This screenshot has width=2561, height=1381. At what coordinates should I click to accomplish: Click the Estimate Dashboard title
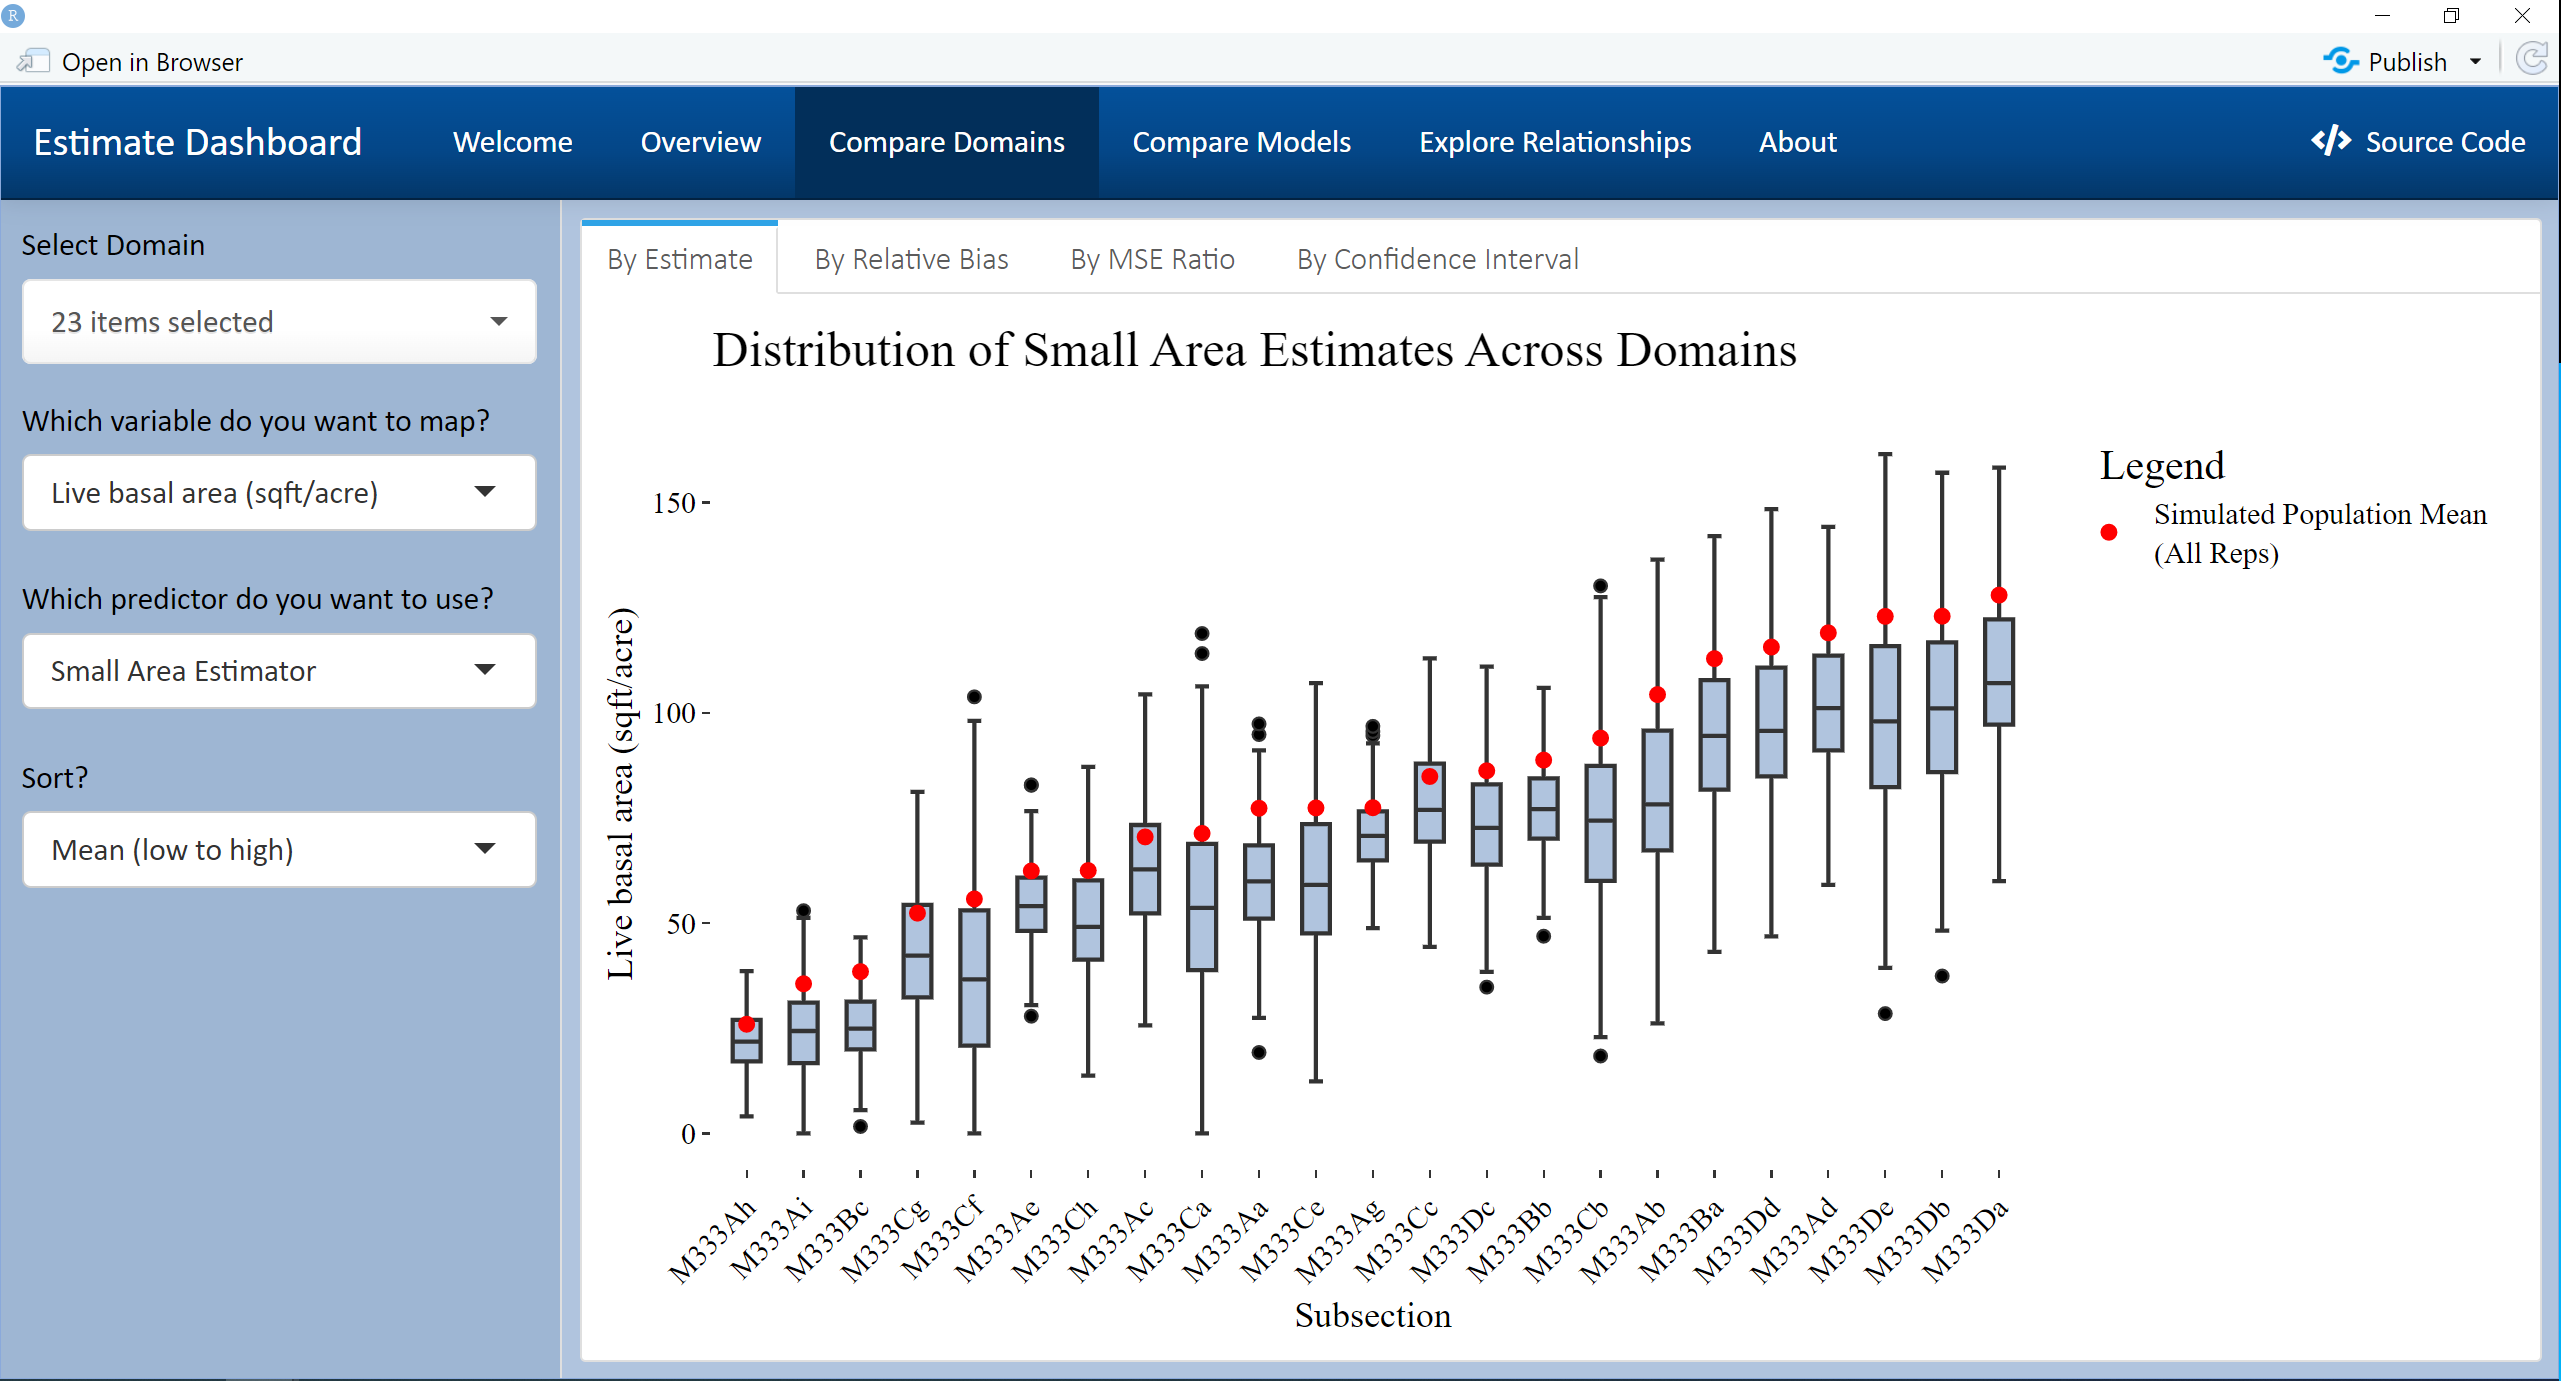[198, 142]
